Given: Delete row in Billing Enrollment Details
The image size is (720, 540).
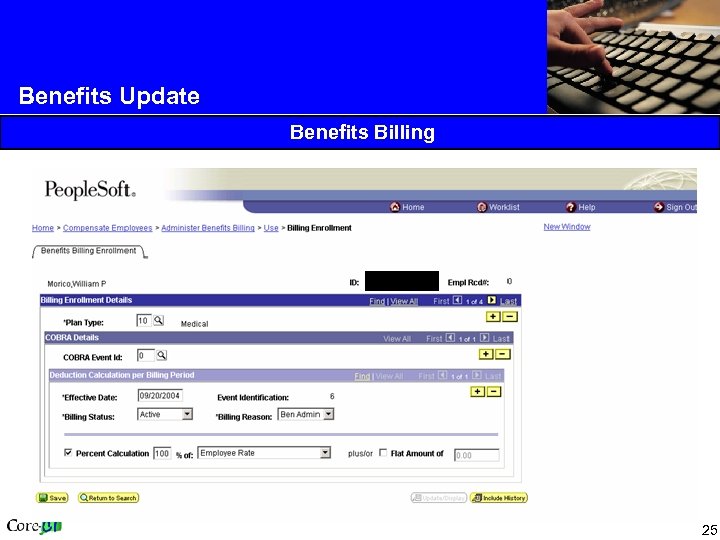Looking at the screenshot, I should coord(510,316).
